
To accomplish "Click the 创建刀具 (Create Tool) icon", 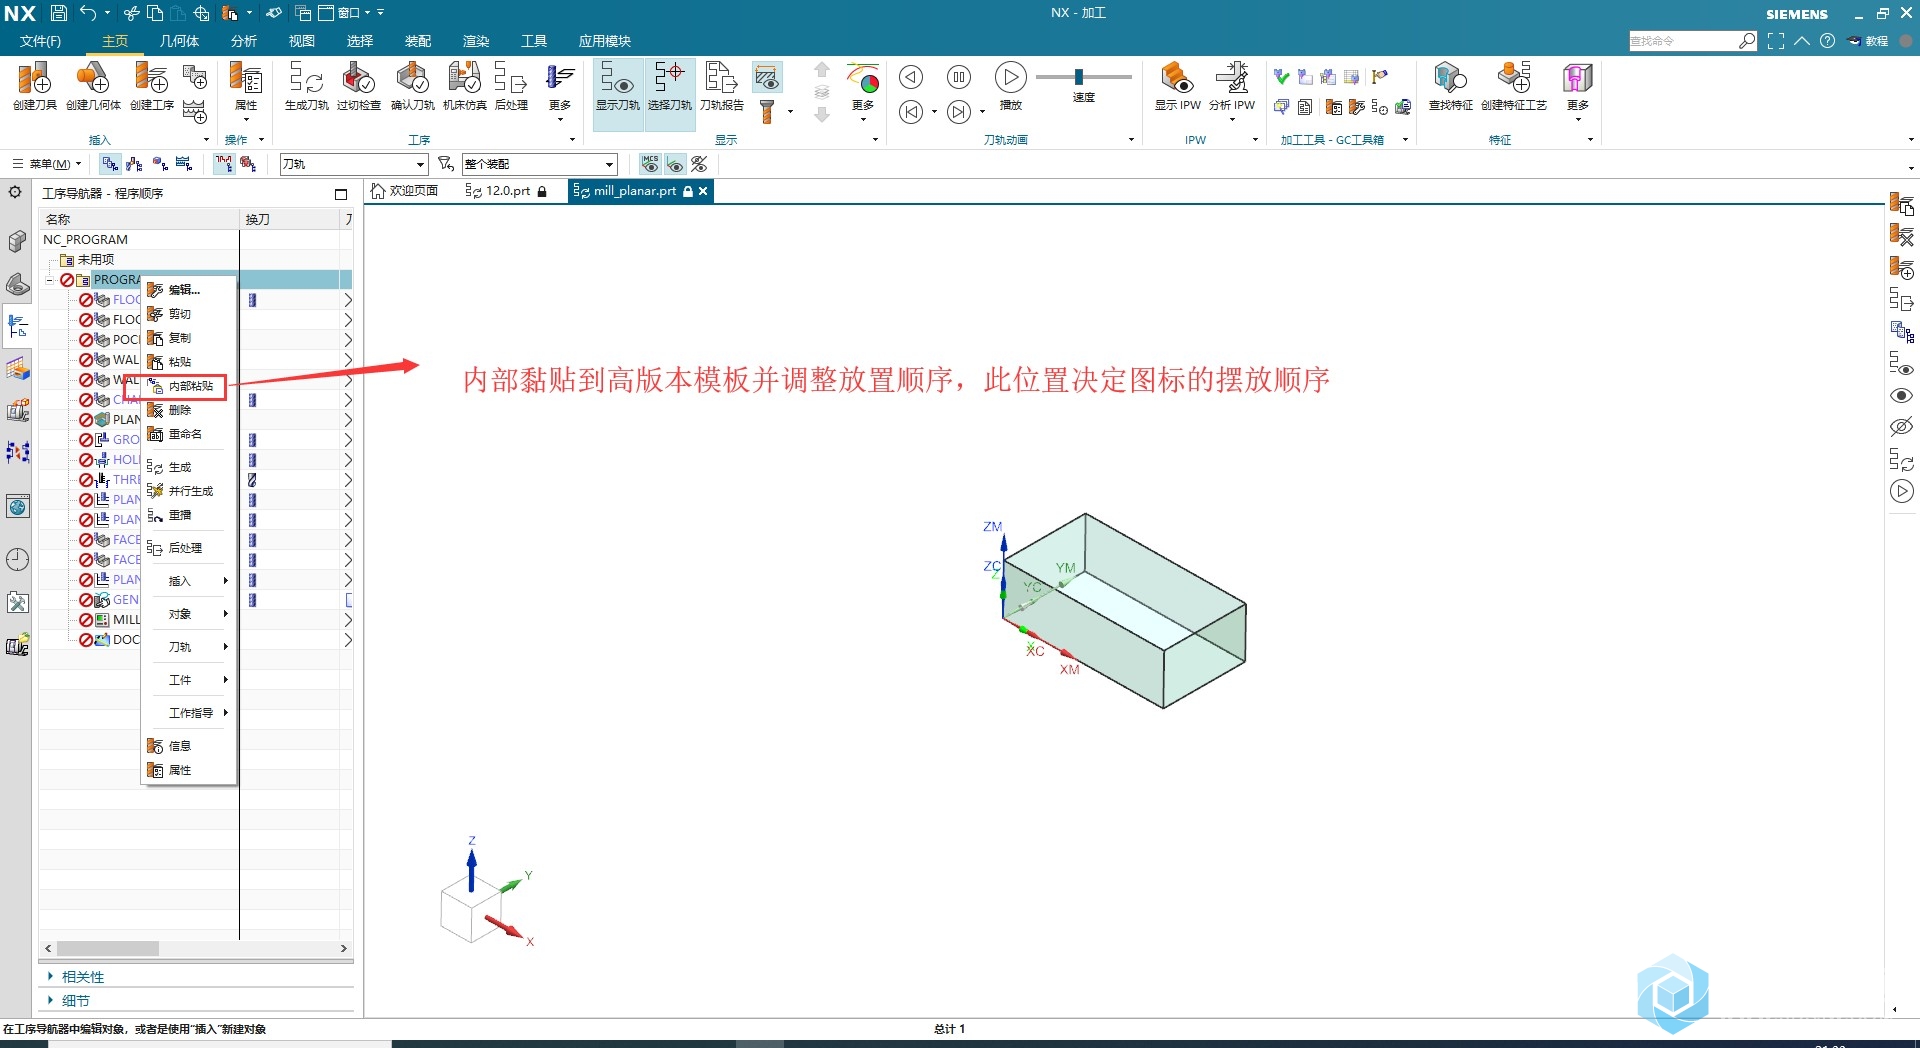I will 35,86.
